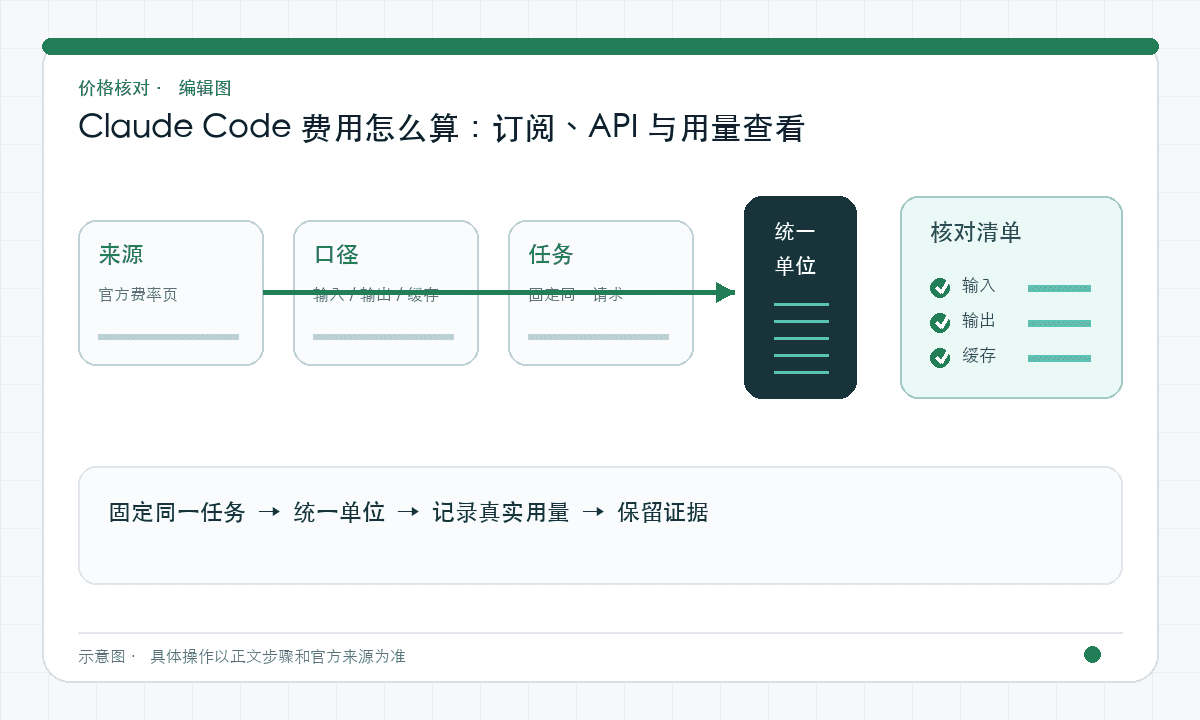Click the dark 统一单位 block
1200x720 pixels.
click(800, 297)
